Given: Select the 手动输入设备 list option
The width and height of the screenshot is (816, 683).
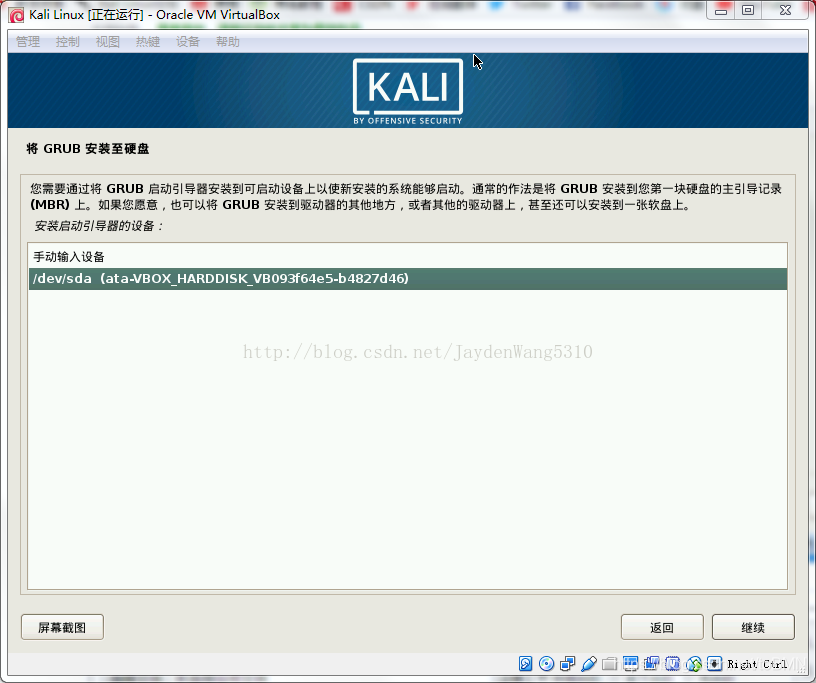Looking at the screenshot, I should (x=407, y=257).
